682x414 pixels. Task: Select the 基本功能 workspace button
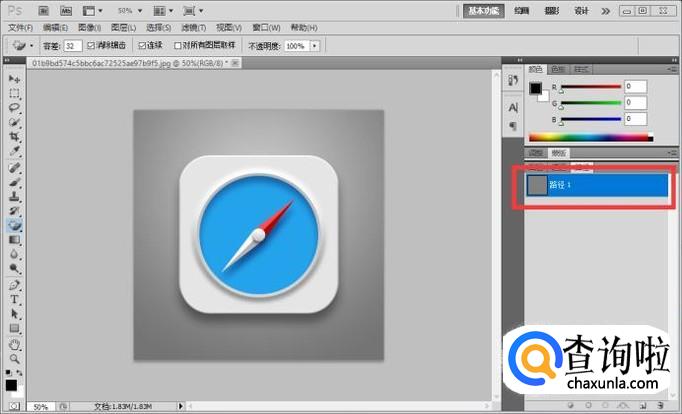484,11
